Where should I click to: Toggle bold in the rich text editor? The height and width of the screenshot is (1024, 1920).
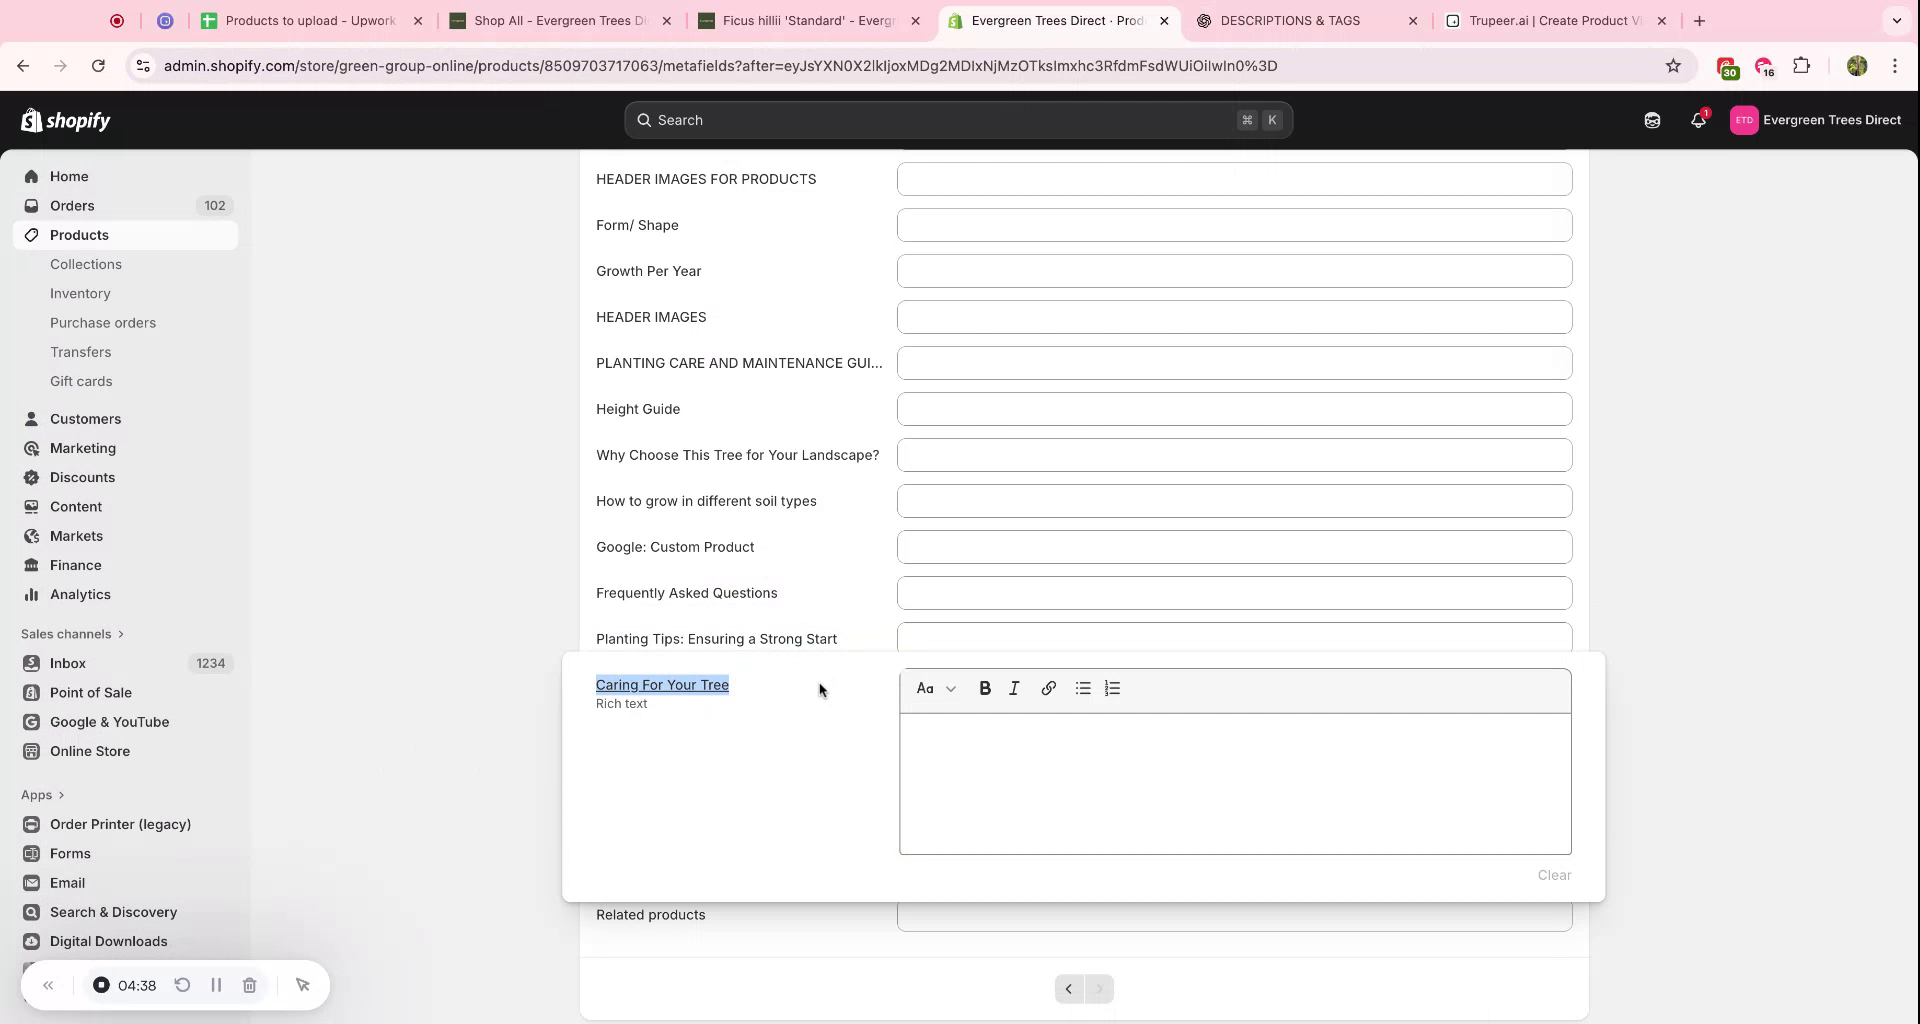pyautogui.click(x=985, y=688)
